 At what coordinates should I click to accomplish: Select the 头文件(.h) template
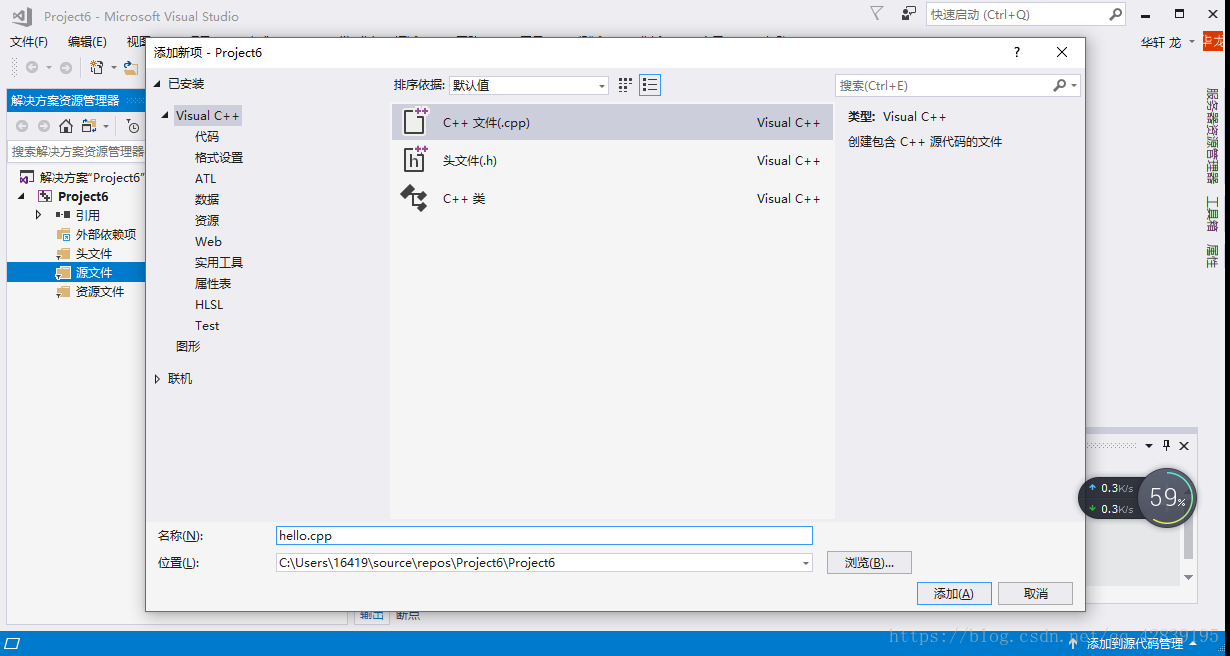[x=612, y=160]
